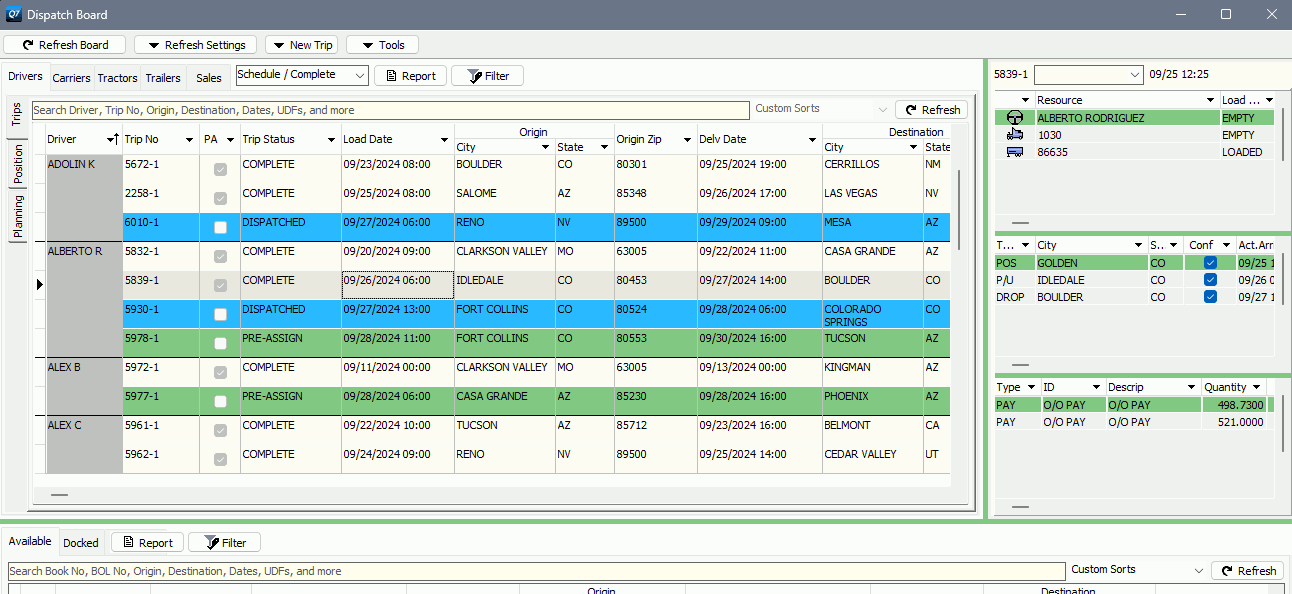Open the Tools menu button
This screenshot has height=594, width=1292.
point(381,44)
